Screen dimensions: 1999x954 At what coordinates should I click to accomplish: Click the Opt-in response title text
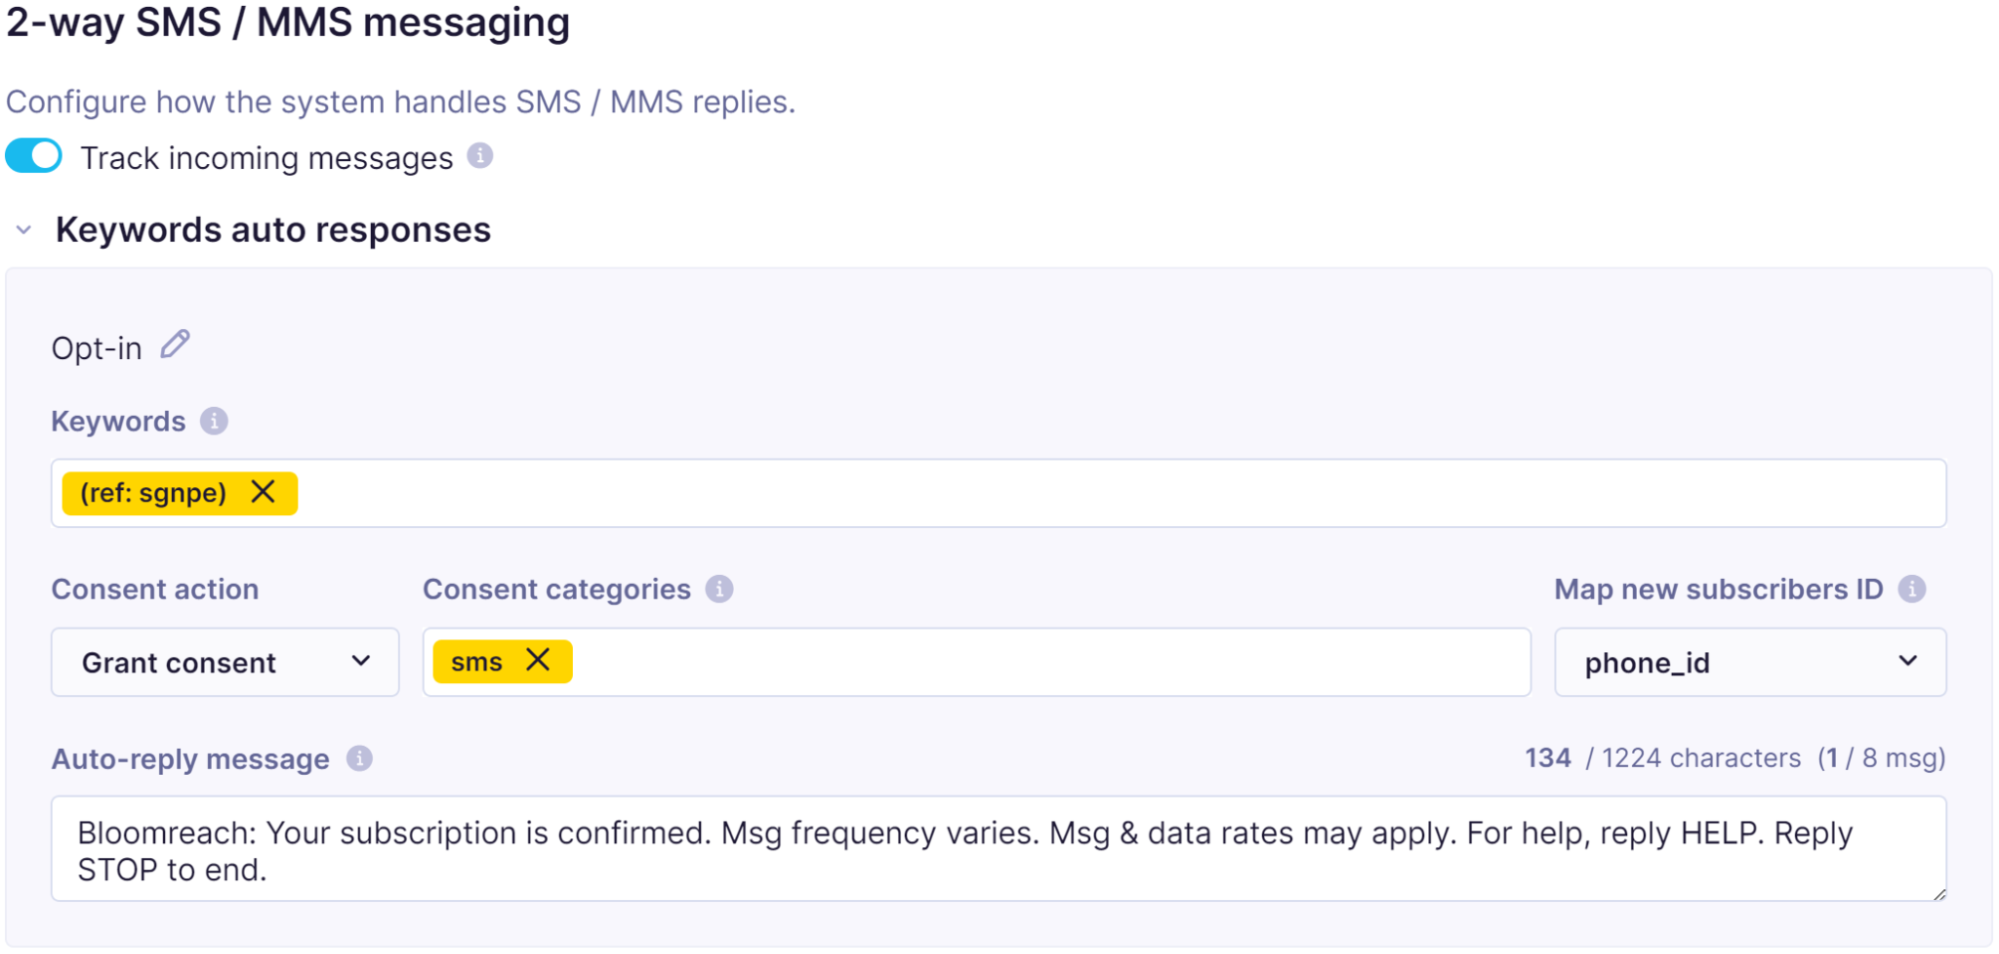pyautogui.click(x=97, y=348)
